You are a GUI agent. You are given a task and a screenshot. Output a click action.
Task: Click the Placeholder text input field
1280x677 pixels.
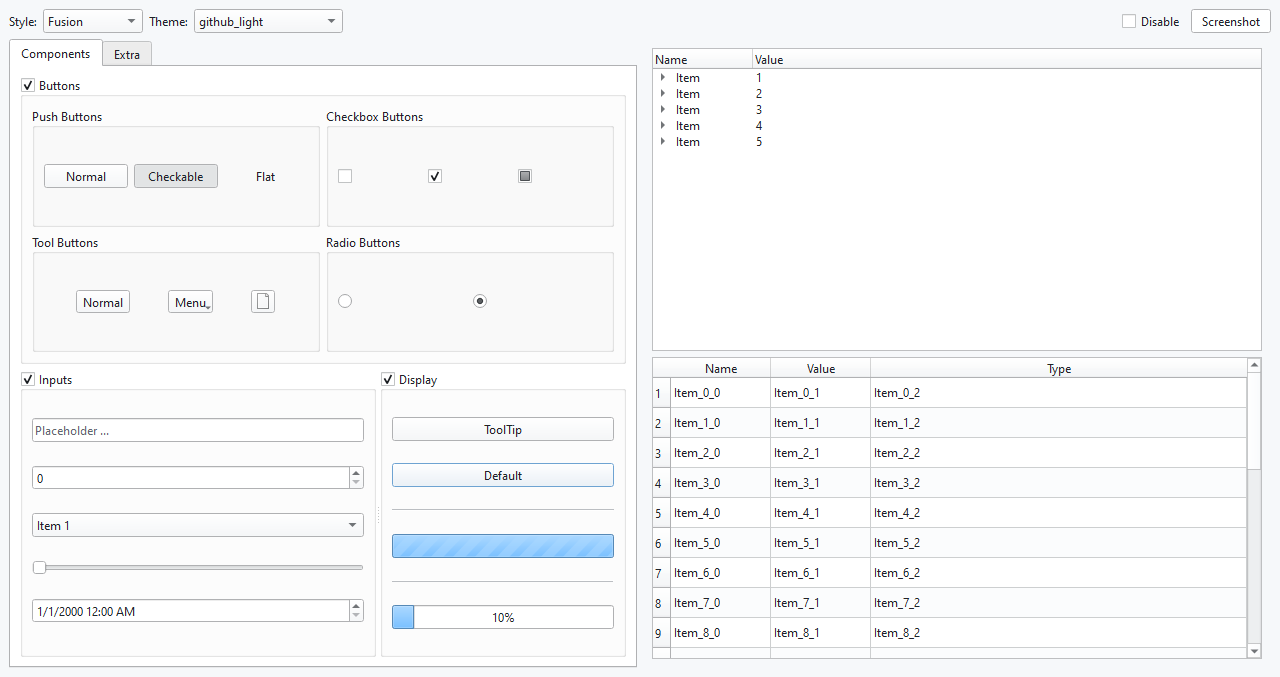click(x=198, y=430)
